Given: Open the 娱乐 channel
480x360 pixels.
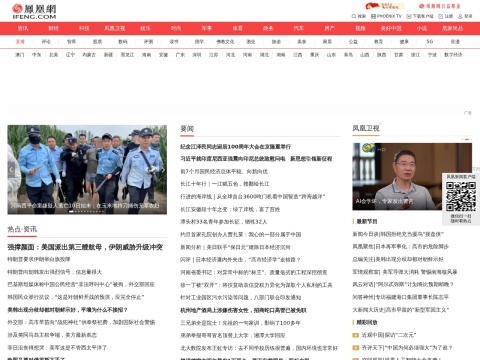Looking at the screenshot, I should pyautogui.click(x=145, y=28).
